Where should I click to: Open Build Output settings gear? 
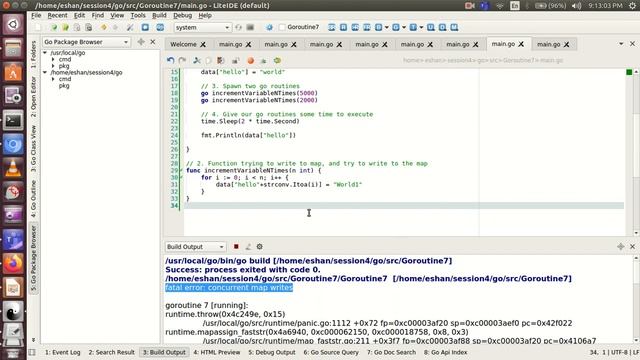260,247
